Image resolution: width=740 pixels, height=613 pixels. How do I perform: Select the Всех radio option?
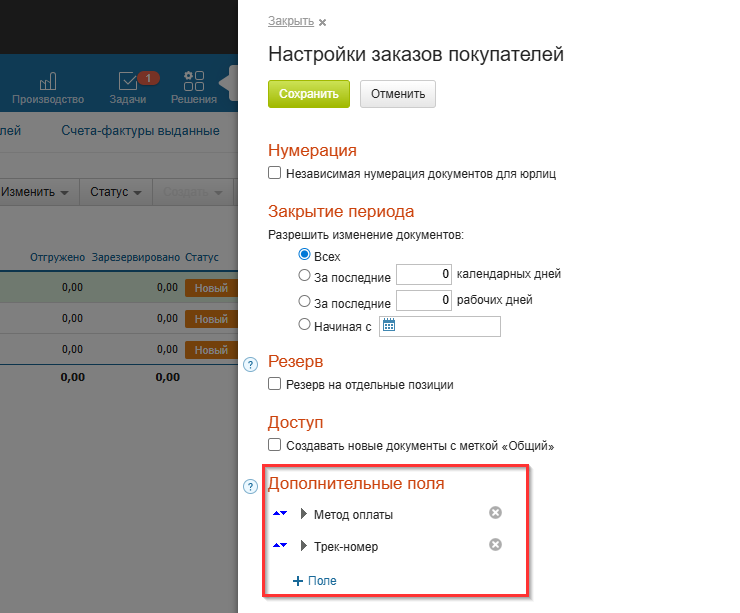[304, 254]
